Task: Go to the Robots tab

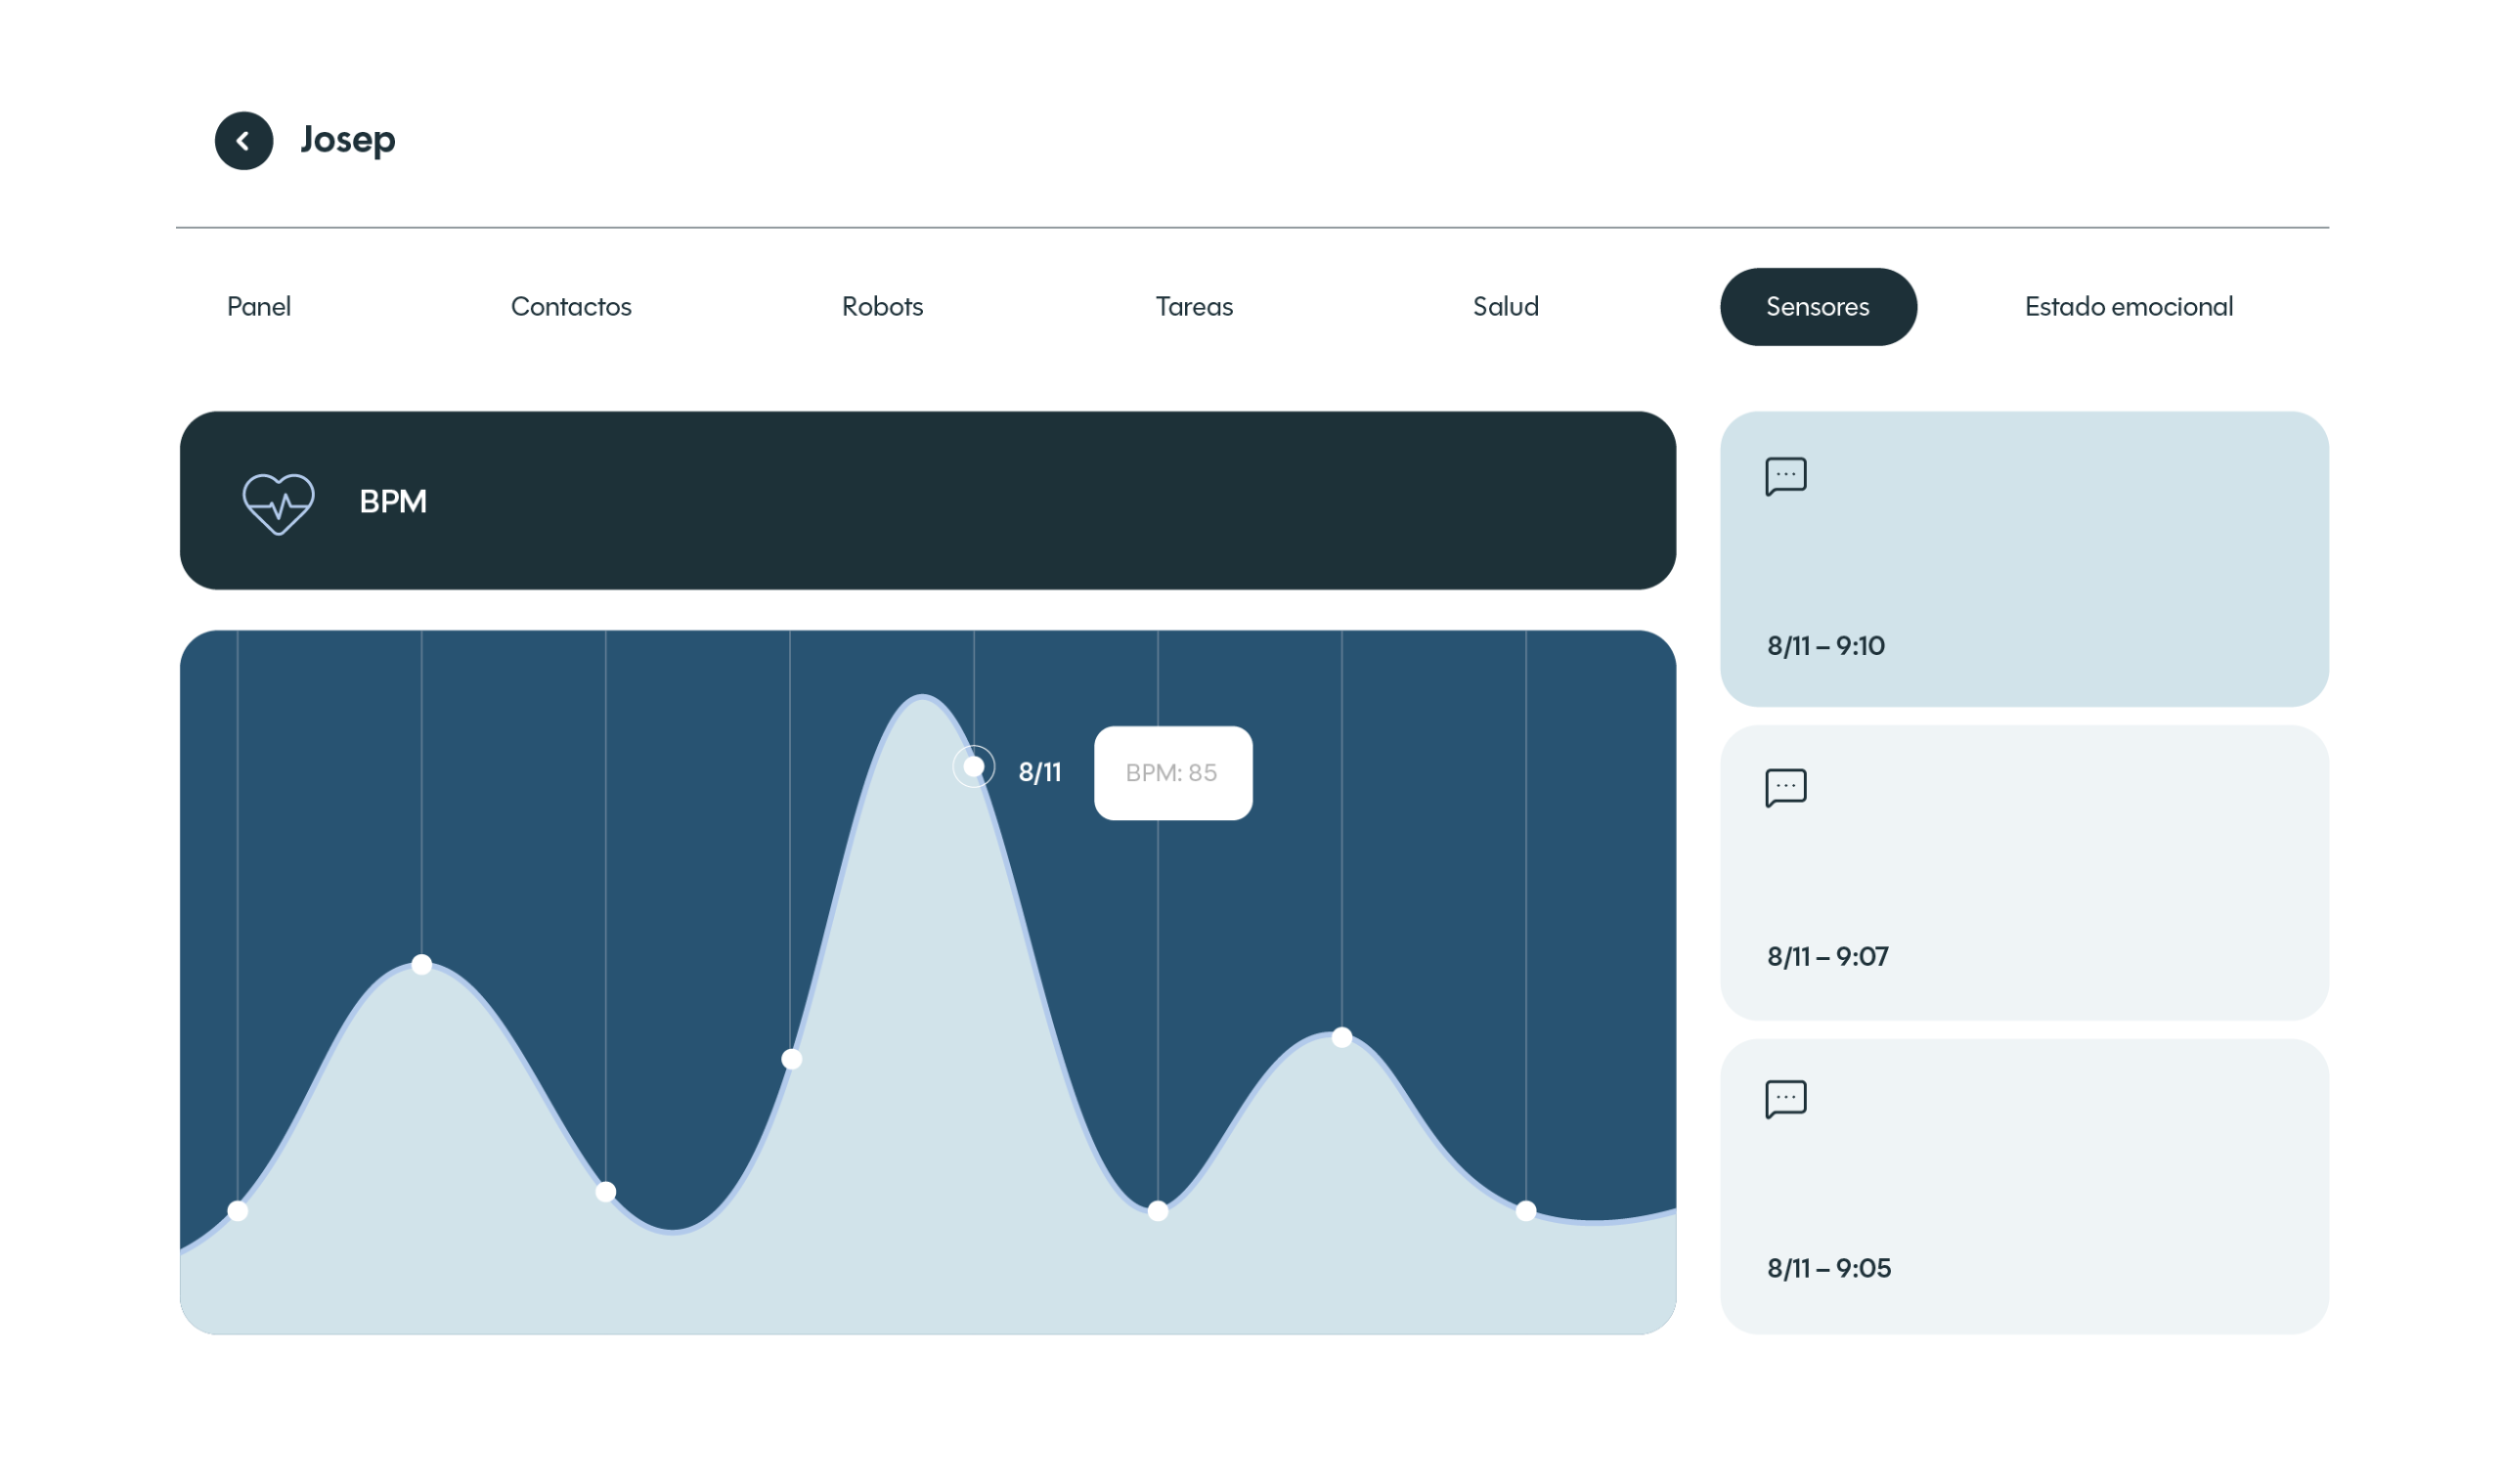Action: coord(882,307)
